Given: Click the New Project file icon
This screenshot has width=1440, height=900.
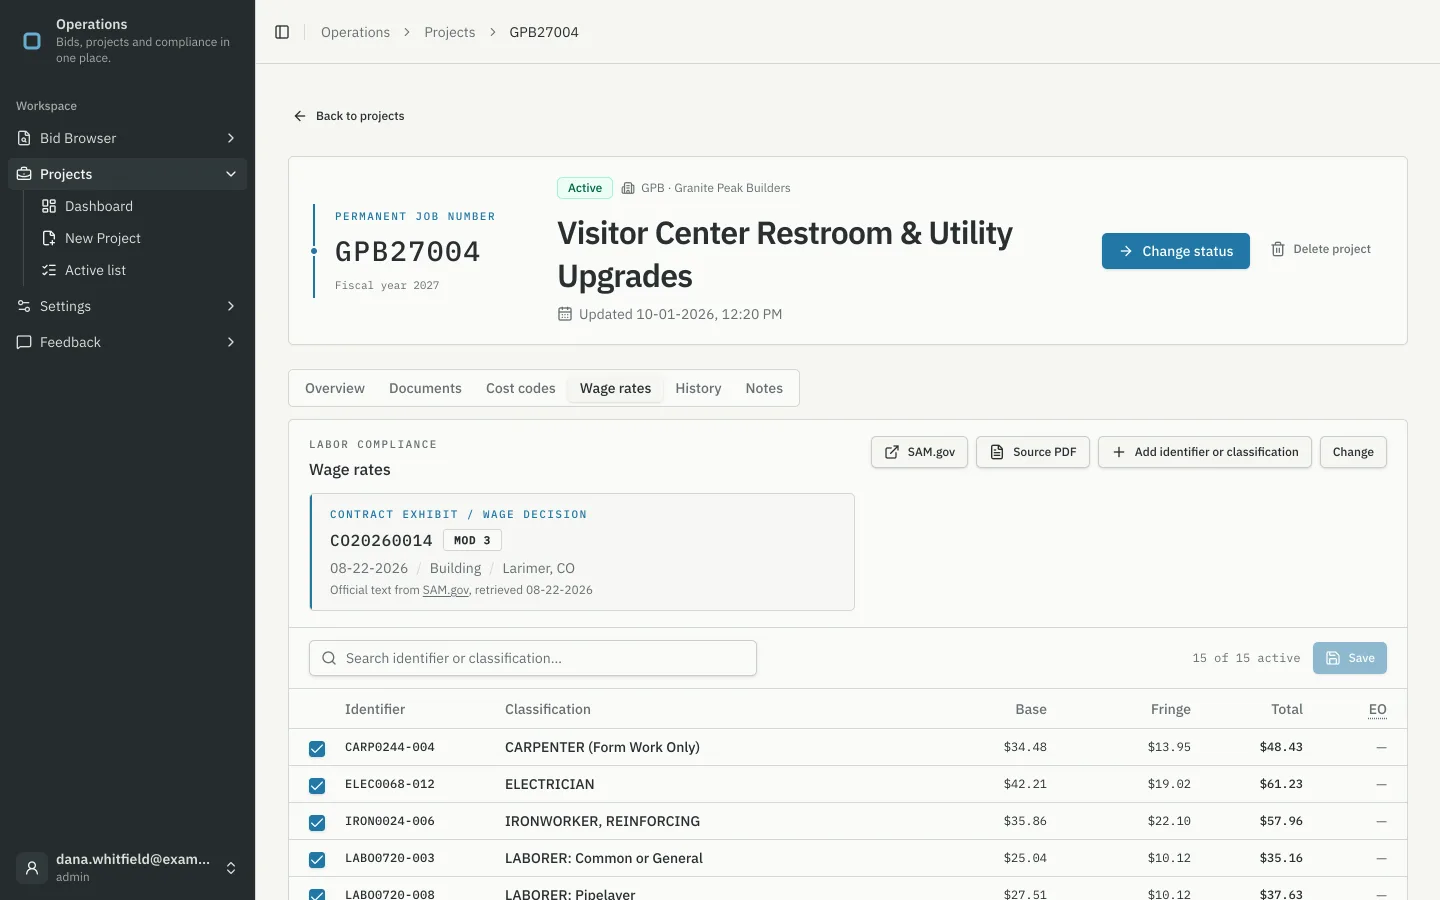Looking at the screenshot, I should point(49,238).
